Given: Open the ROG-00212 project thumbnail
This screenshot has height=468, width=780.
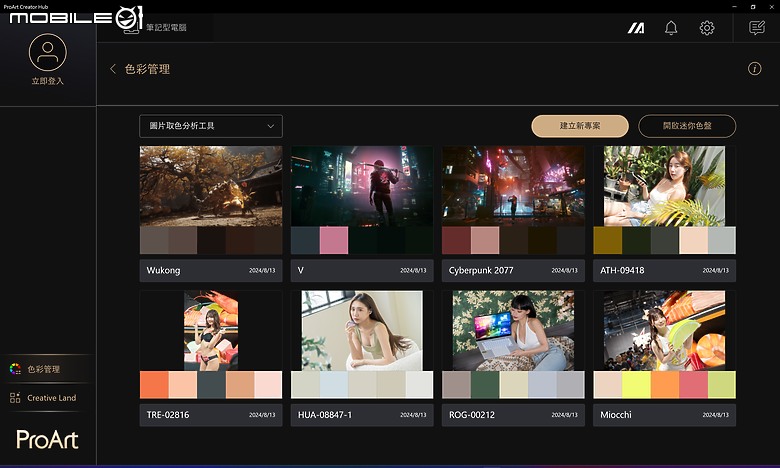Looking at the screenshot, I should click(513, 331).
